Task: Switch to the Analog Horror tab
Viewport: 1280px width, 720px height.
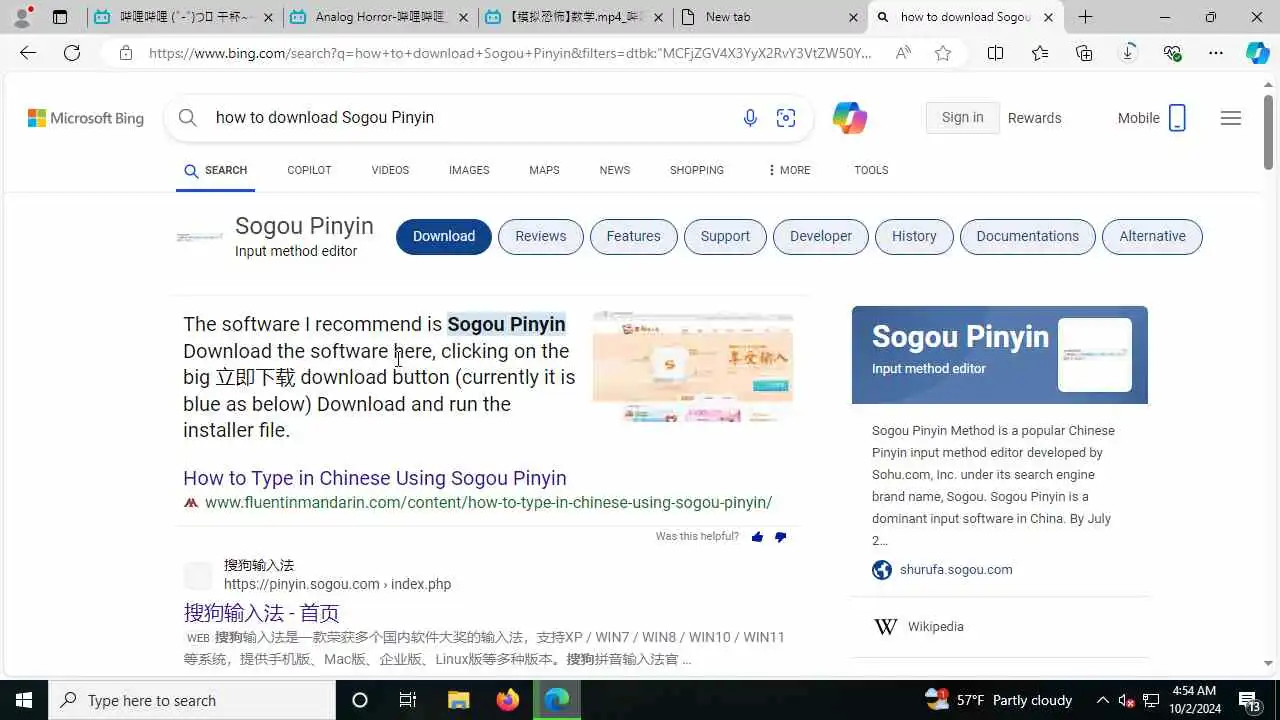Action: 379,17
